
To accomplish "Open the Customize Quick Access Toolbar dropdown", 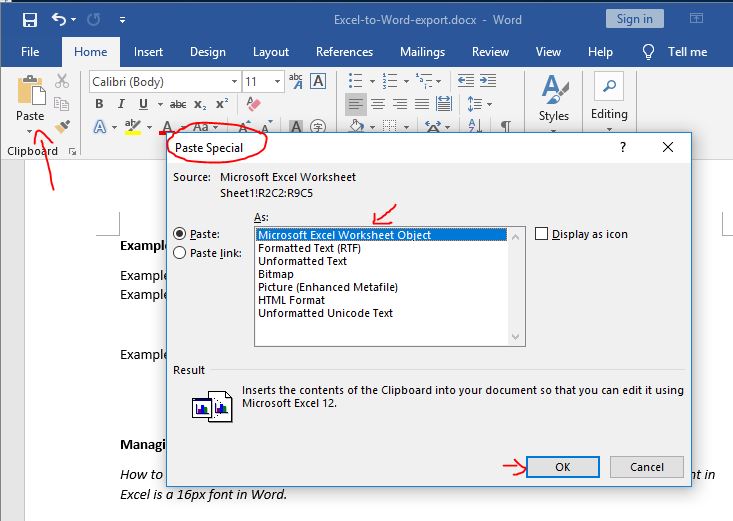I will coord(122,20).
